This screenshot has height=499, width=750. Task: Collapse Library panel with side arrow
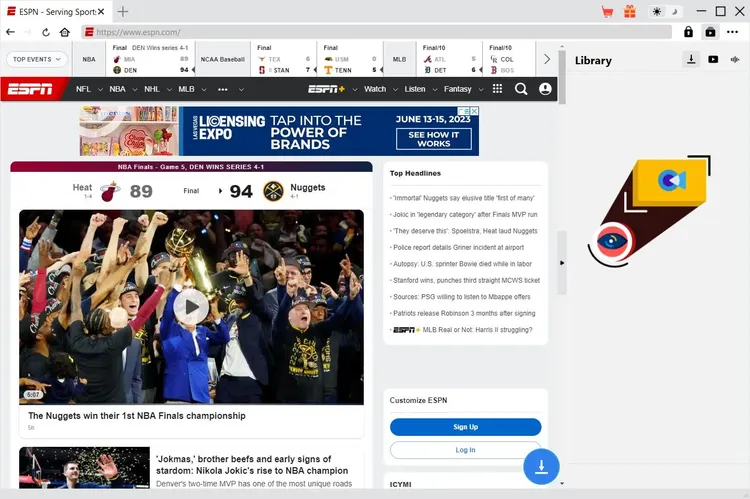point(561,263)
